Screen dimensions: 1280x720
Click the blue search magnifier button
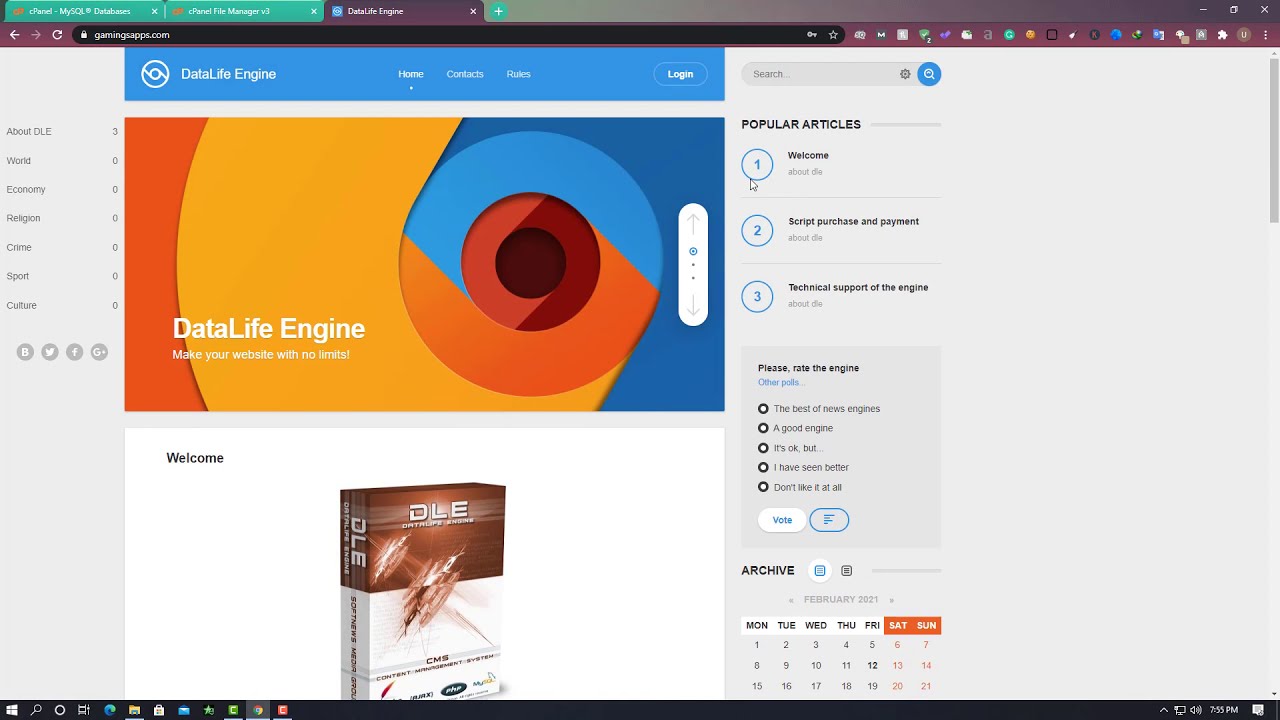pyautogui.click(x=929, y=74)
